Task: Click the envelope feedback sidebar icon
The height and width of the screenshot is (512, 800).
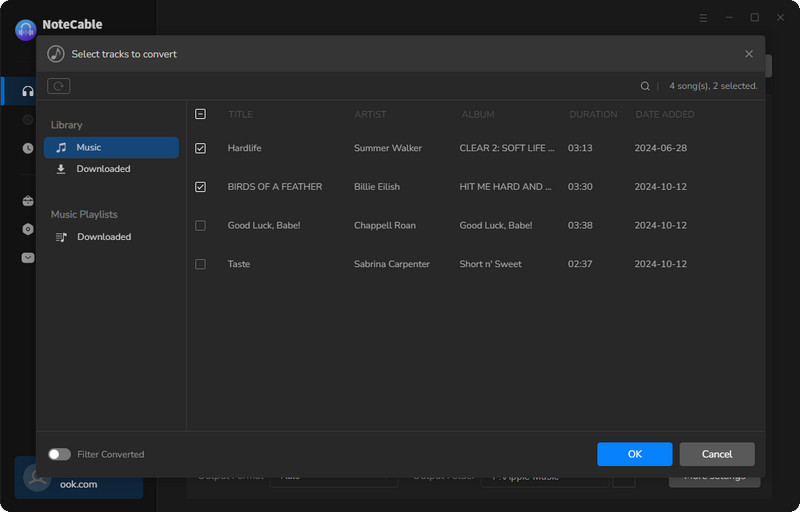Action: pos(28,258)
